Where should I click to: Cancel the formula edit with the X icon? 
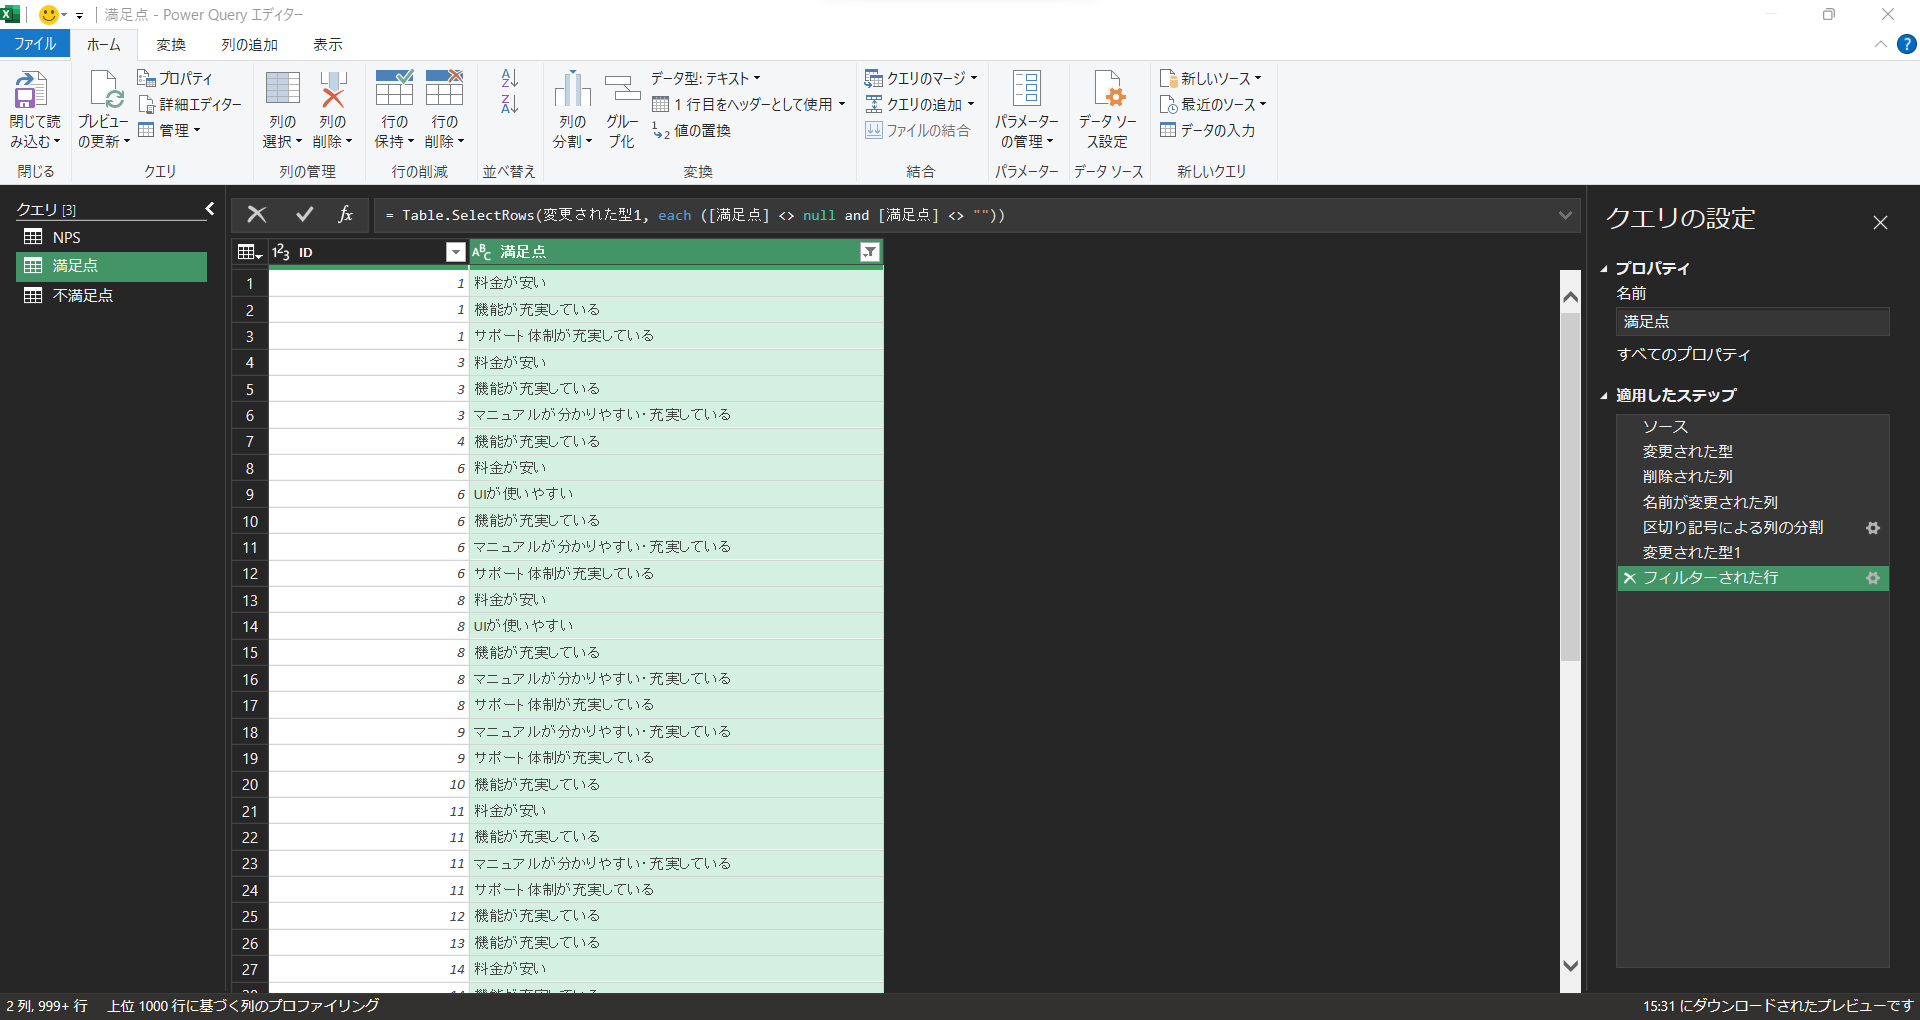tap(257, 214)
